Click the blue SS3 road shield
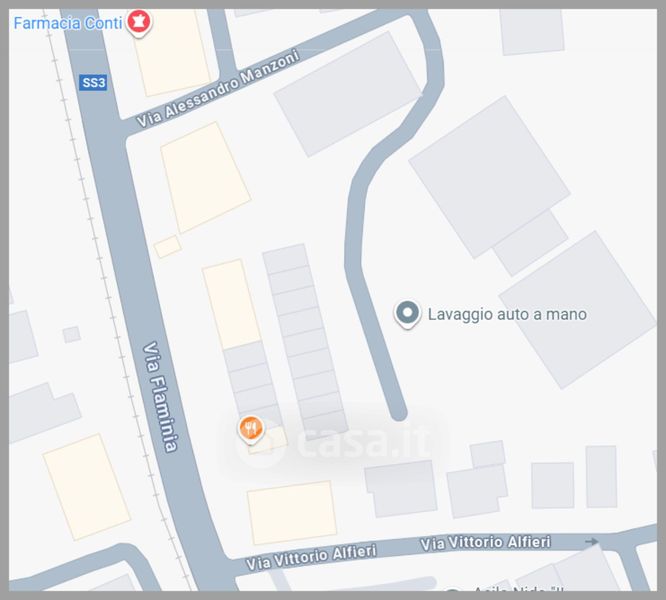Image resolution: width=666 pixels, height=600 pixels. pyautogui.click(x=93, y=82)
